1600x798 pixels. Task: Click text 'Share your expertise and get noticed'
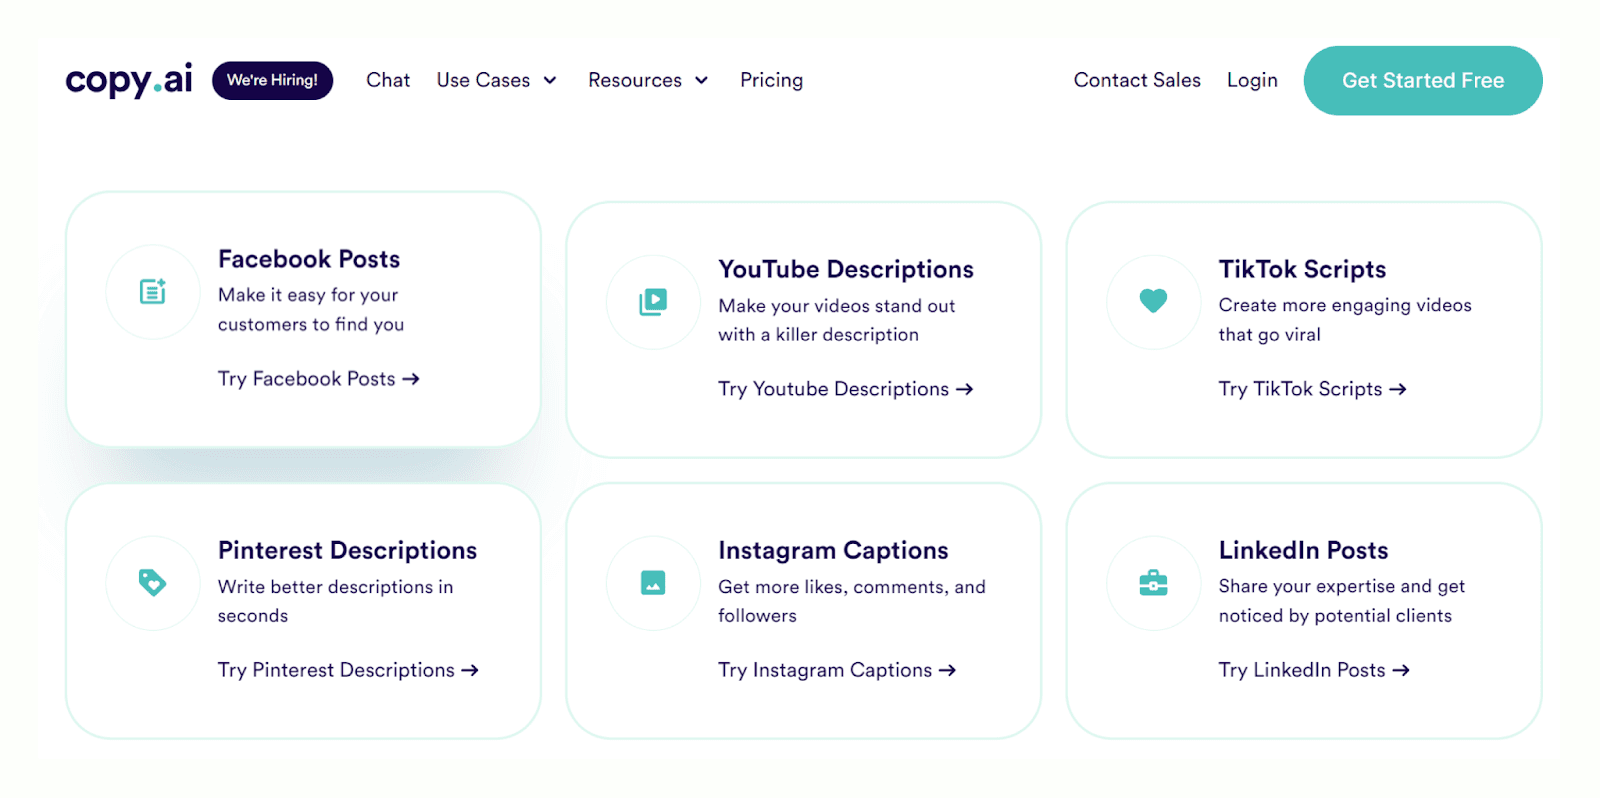[1341, 601]
